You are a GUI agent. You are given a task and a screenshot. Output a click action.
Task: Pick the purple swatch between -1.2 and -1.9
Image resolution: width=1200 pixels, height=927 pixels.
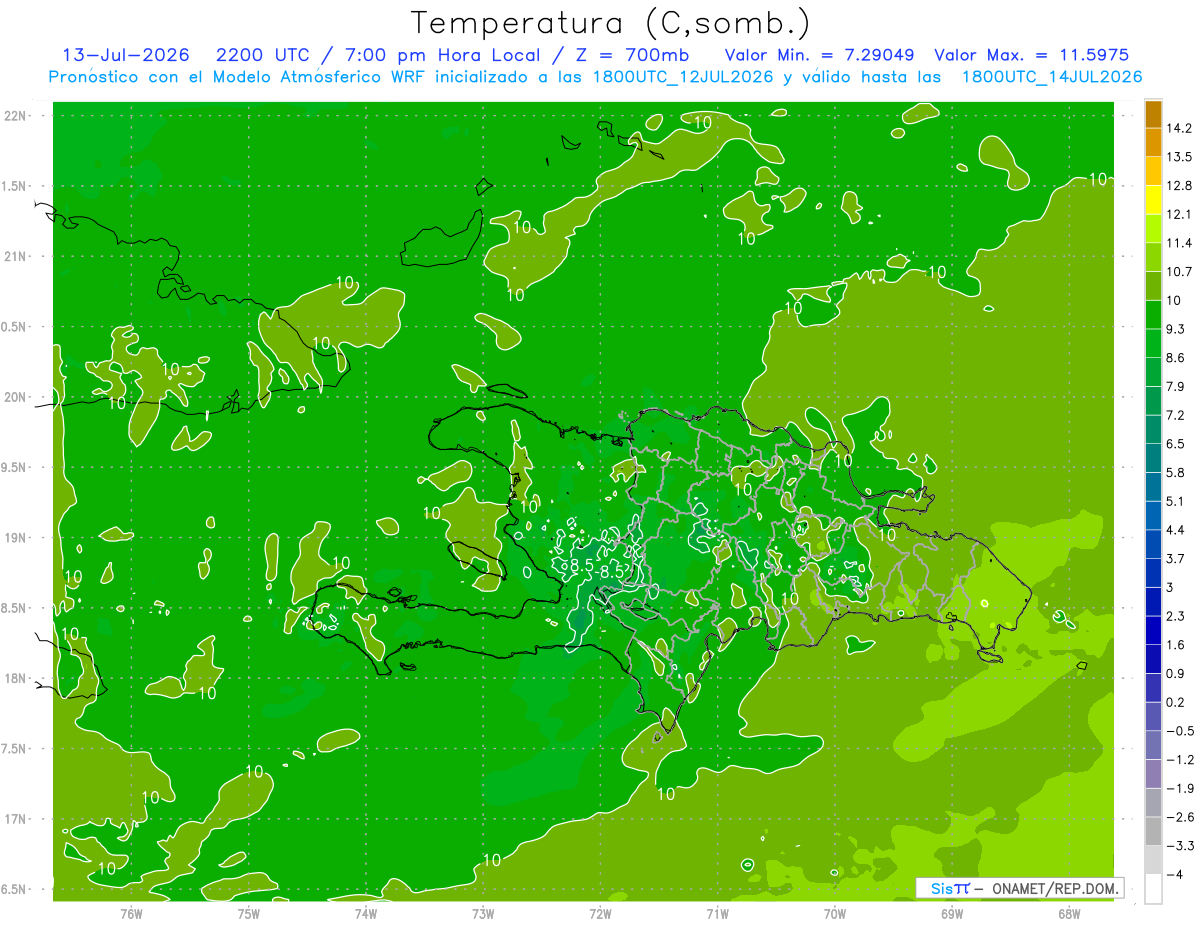coord(1153,774)
